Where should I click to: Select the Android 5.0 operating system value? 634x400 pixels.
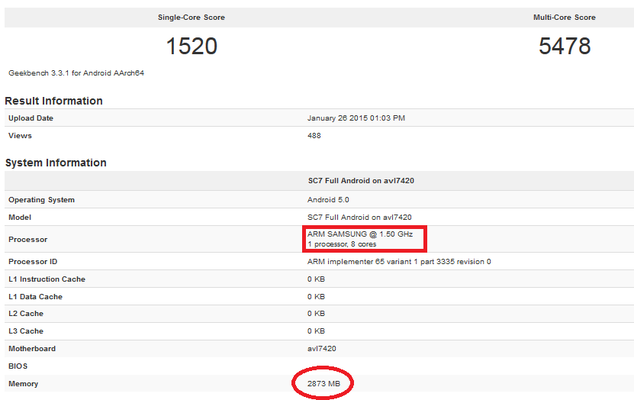328,200
